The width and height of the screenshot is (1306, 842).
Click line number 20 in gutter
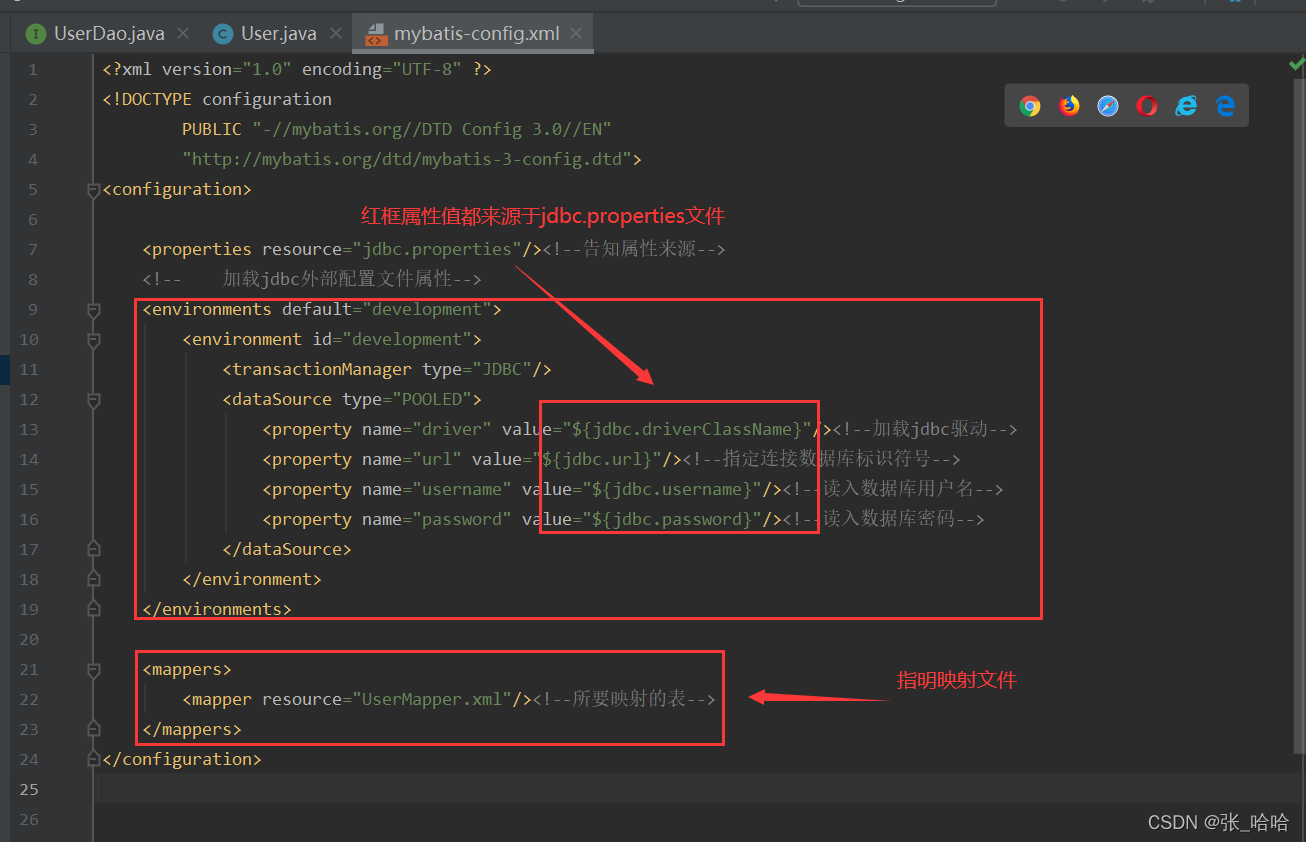tap(28, 639)
